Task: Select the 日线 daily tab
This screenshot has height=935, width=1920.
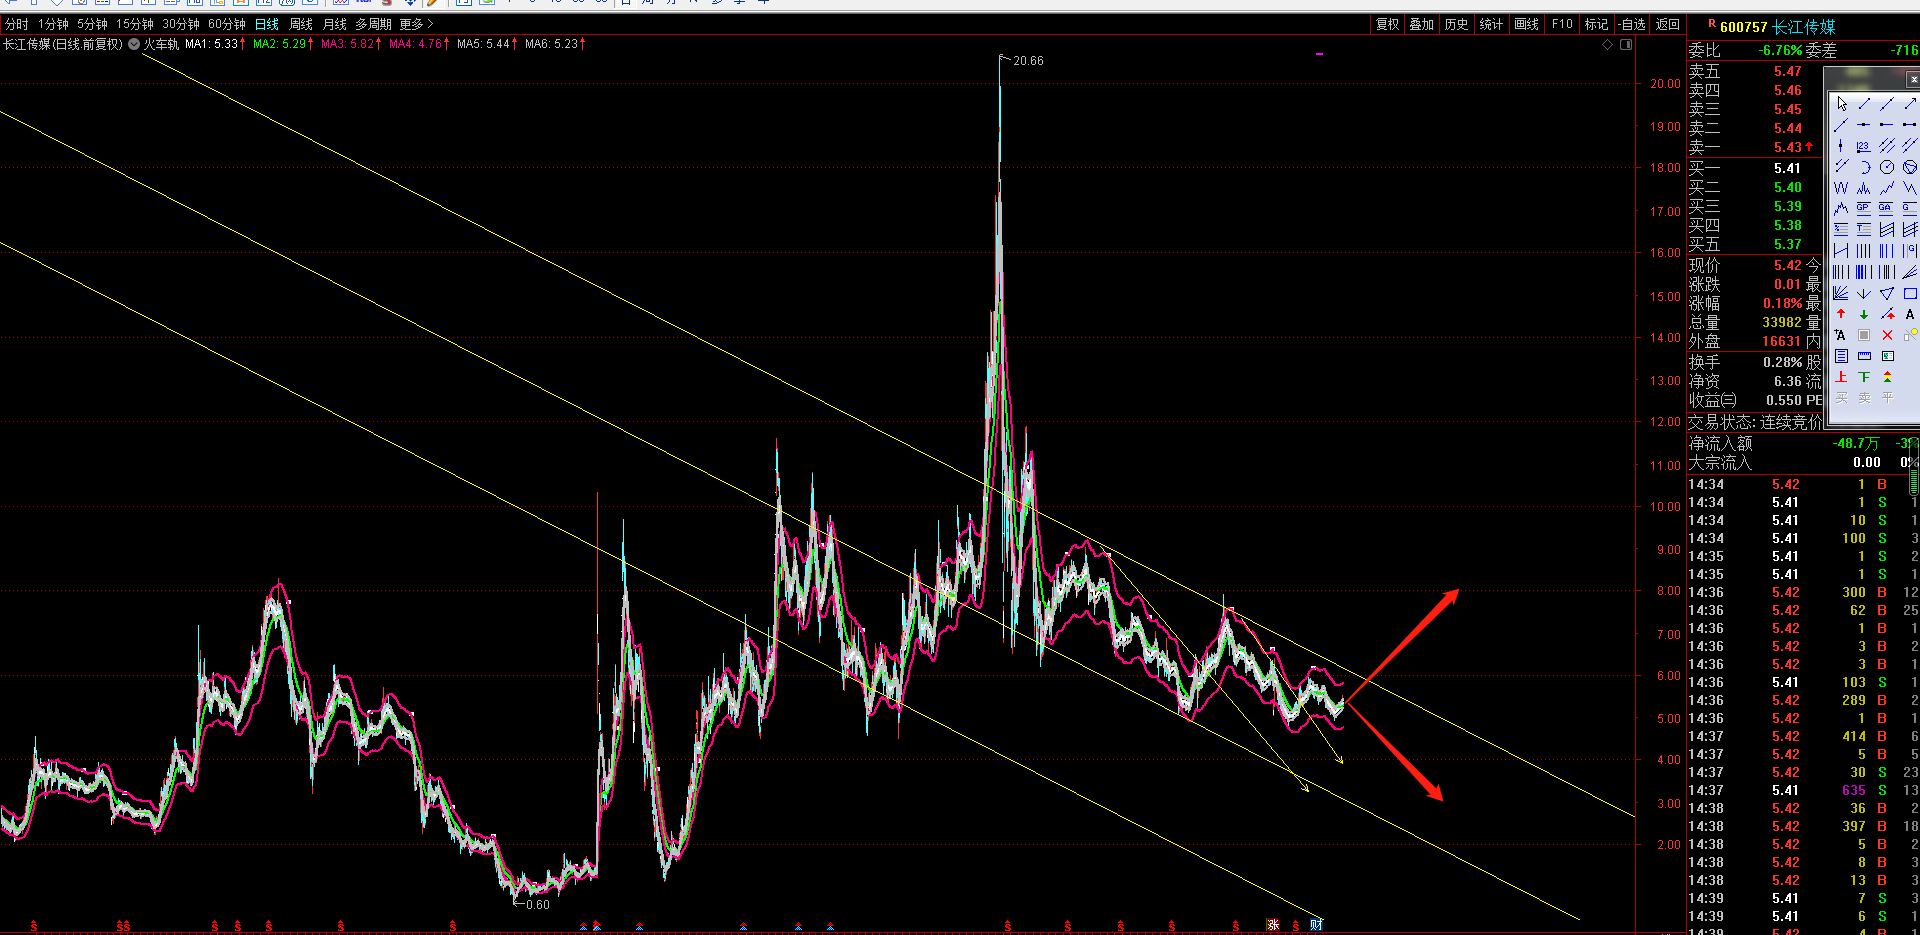Action: coord(267,24)
